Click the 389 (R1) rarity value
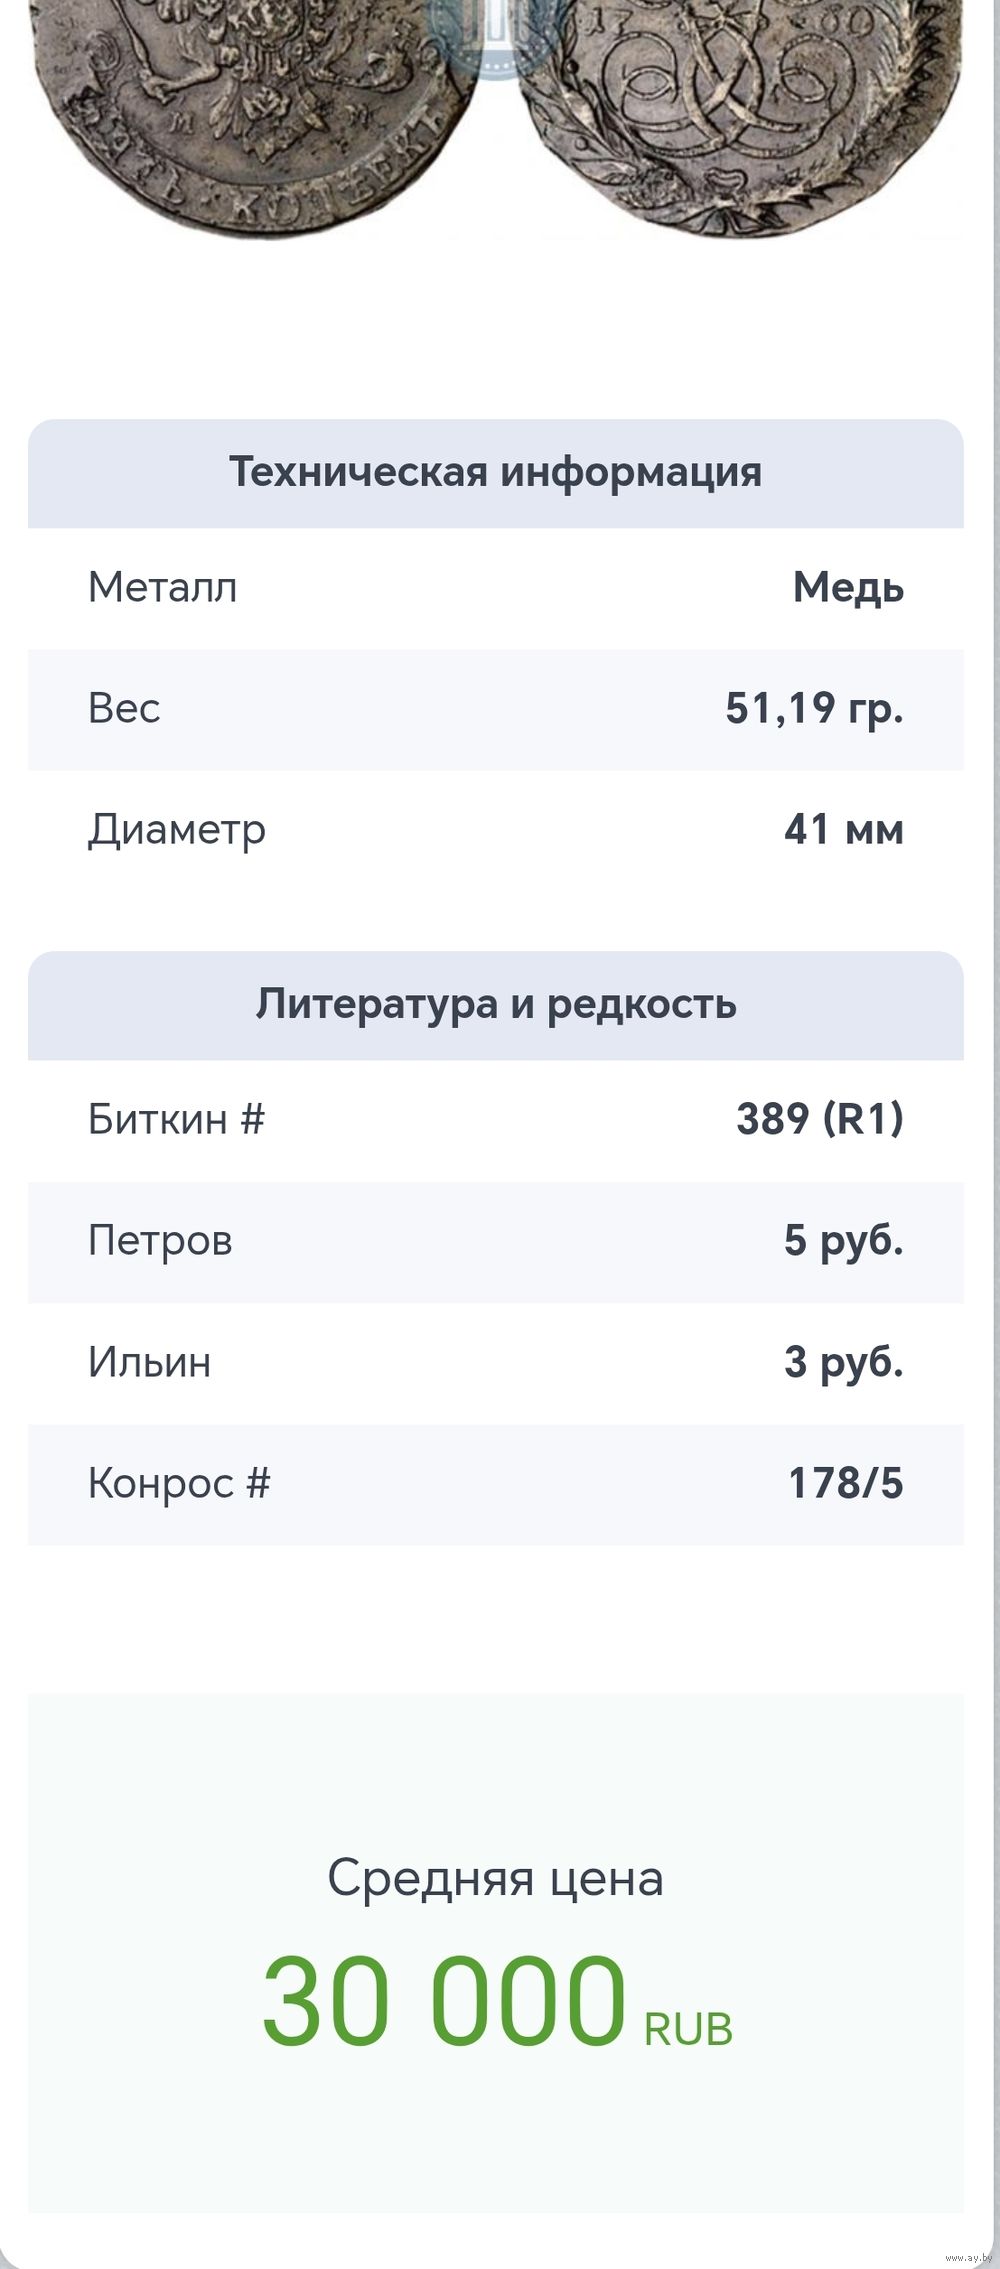The image size is (1000, 2269). pos(819,1120)
